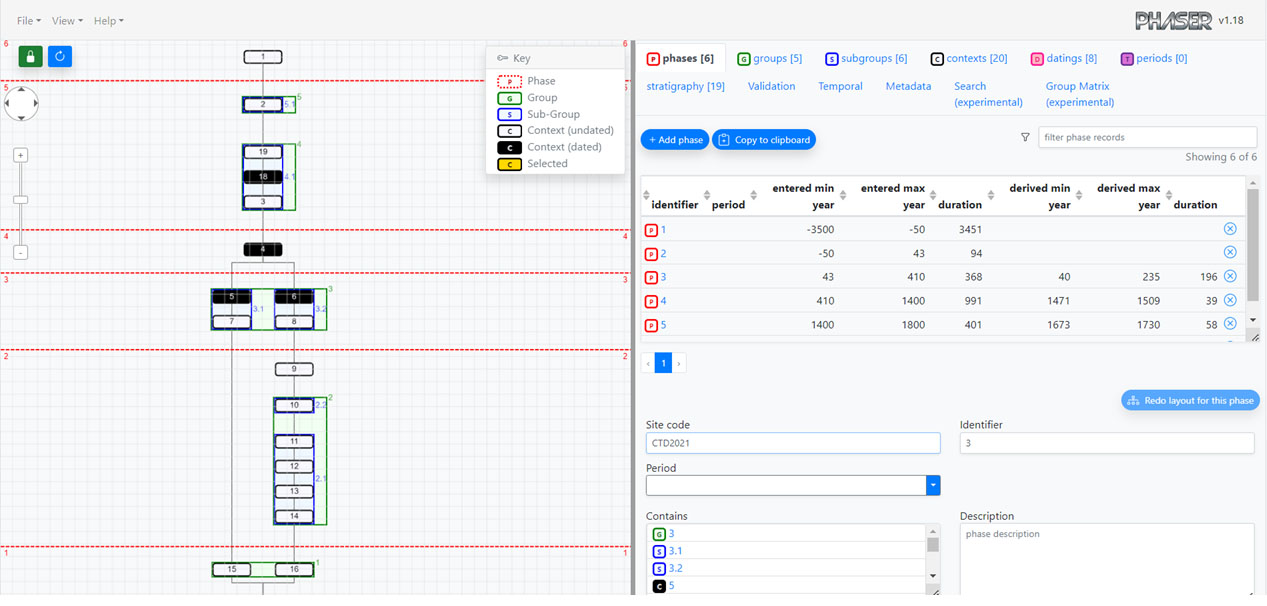Click the blue refresh diagram button
1267x606 pixels.
pyautogui.click(x=60, y=56)
